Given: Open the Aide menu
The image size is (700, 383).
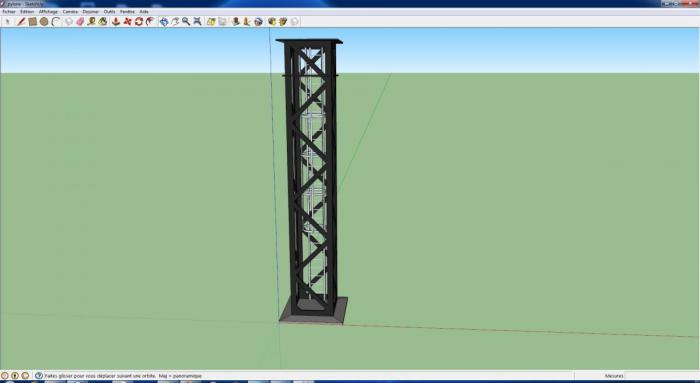Looking at the screenshot, I should [x=144, y=12].
